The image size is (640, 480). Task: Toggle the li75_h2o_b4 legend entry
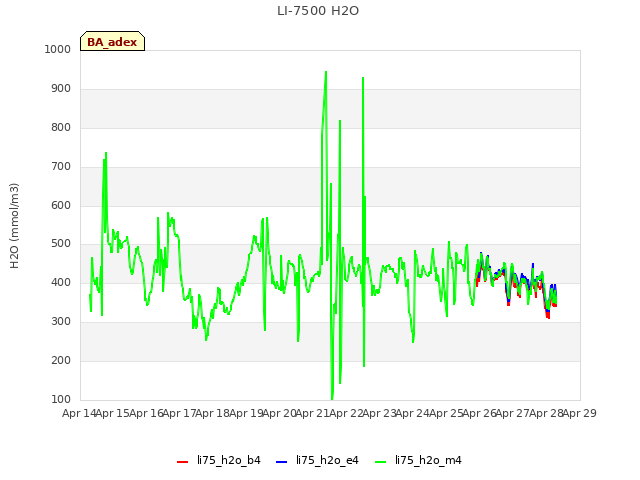tap(219, 460)
